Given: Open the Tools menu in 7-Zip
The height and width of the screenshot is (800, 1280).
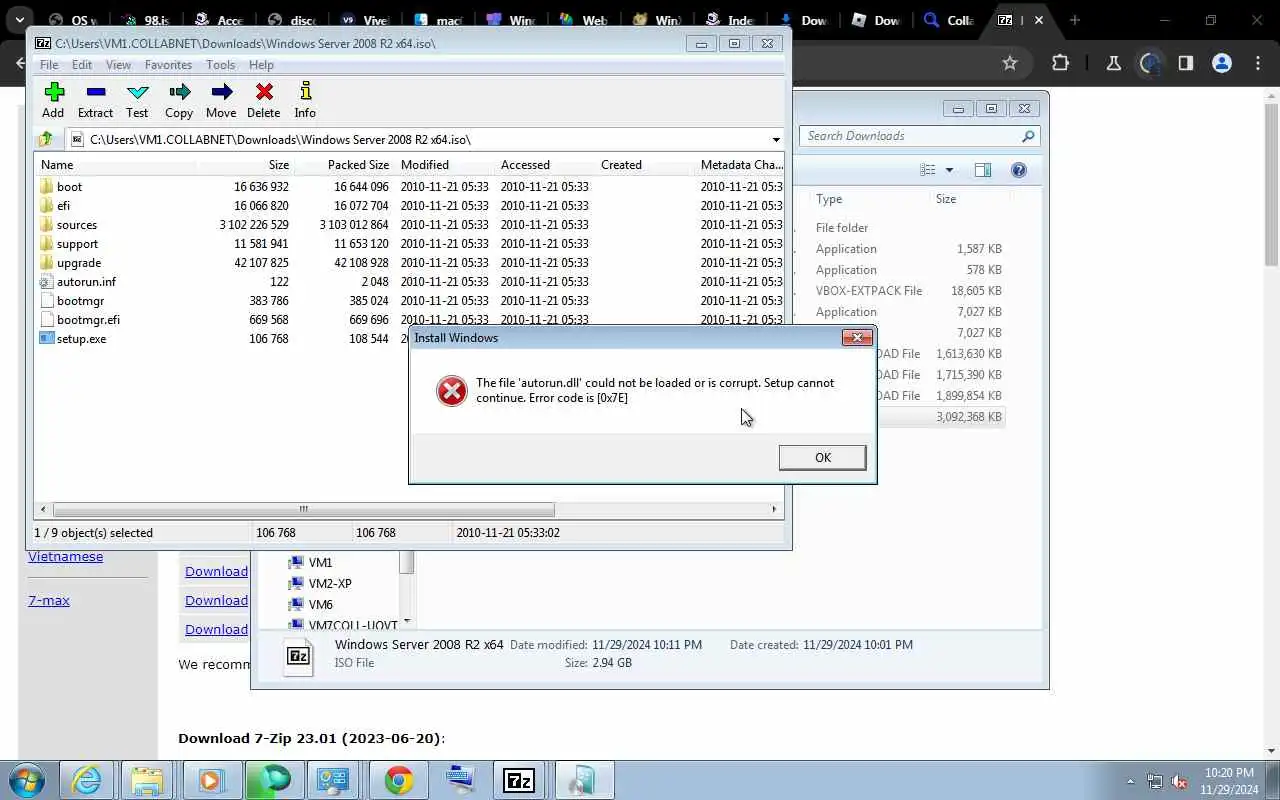Looking at the screenshot, I should click(220, 65).
